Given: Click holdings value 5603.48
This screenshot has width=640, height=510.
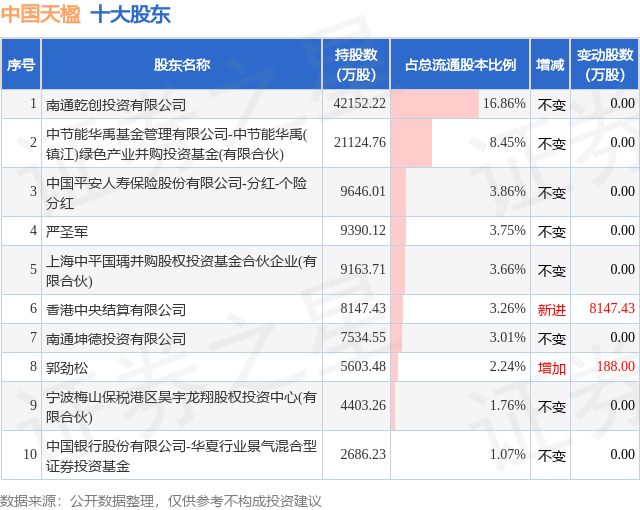Looking at the screenshot, I should tap(363, 366).
